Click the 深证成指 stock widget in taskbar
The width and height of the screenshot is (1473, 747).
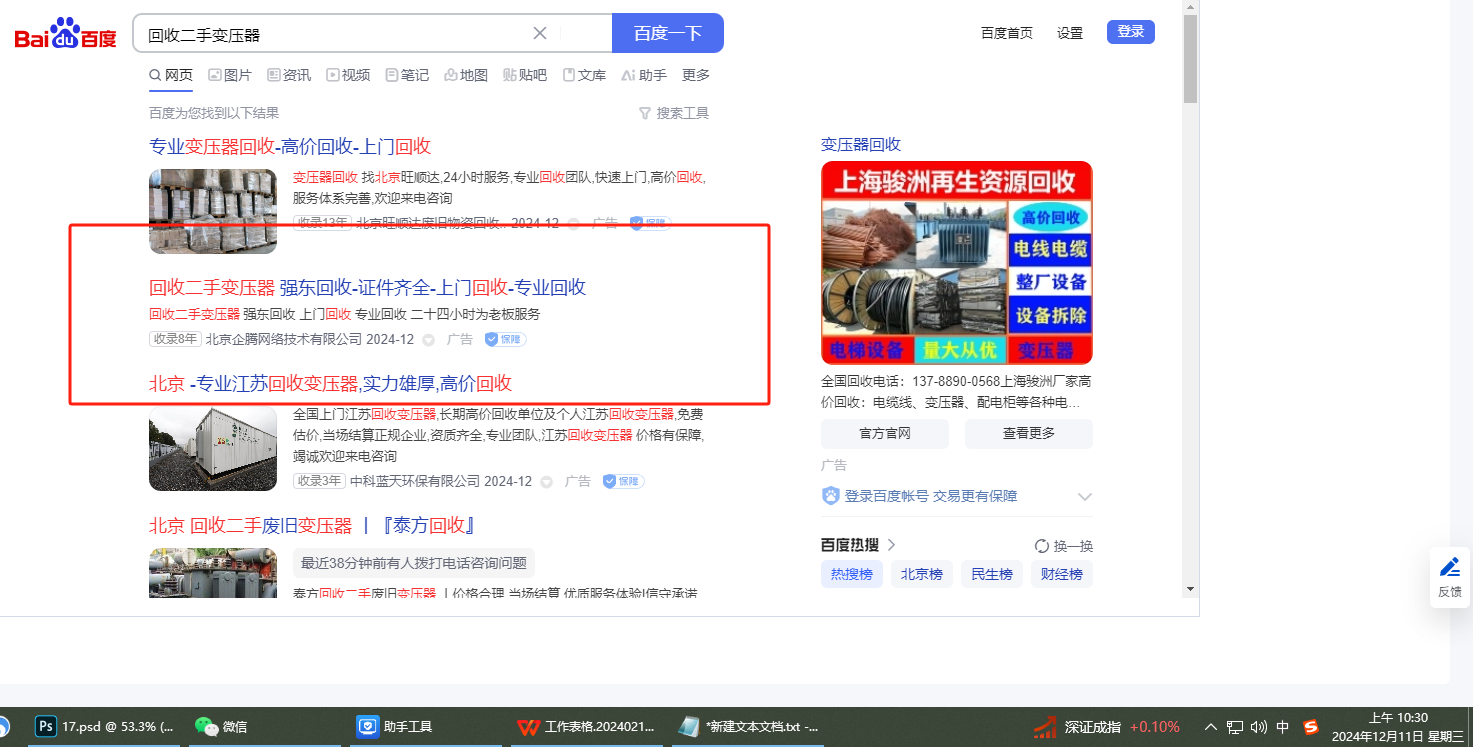coord(1106,727)
